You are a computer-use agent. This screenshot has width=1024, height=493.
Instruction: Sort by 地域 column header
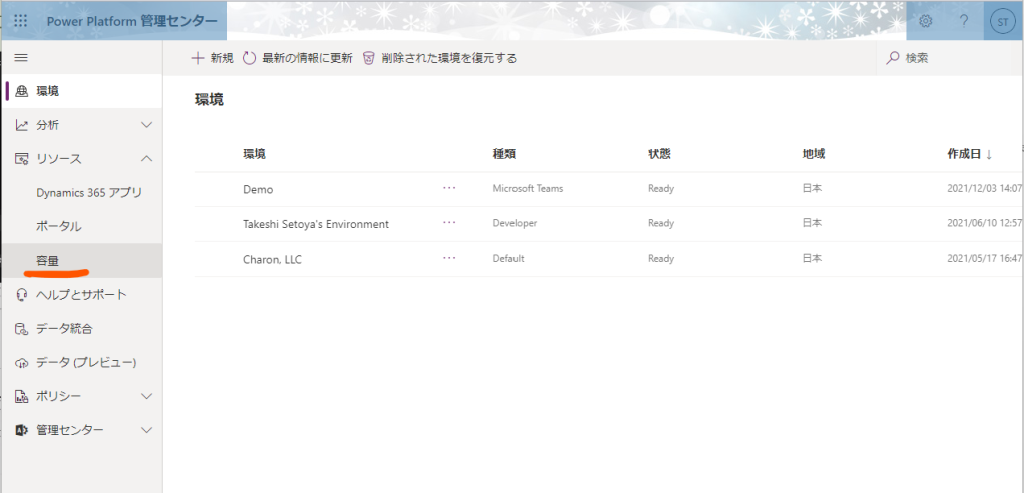coord(814,154)
